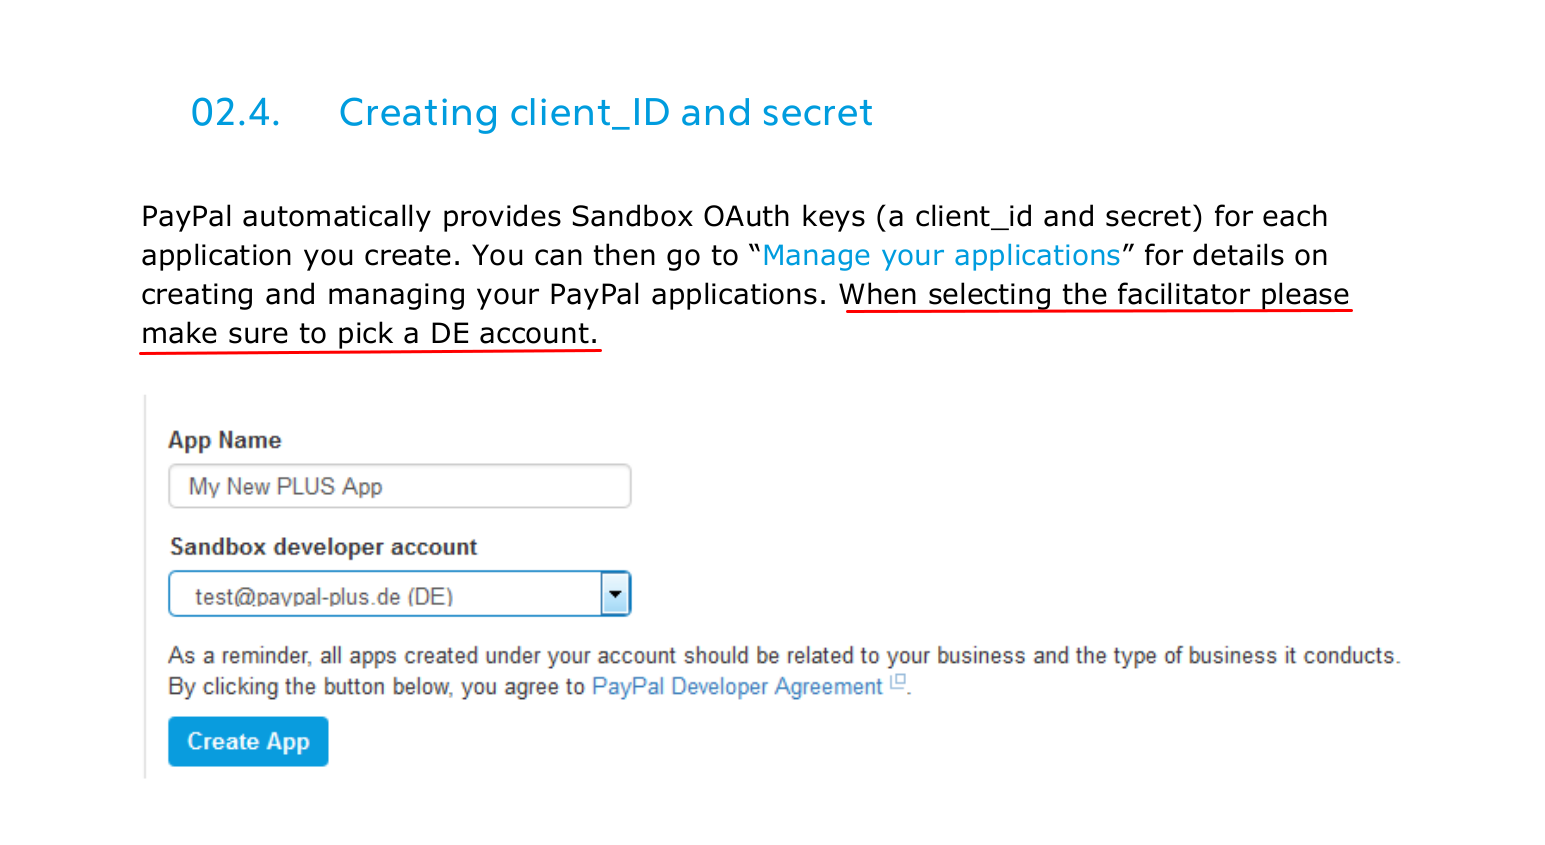The image size is (1545, 845).
Task: Click the "application you create." sentence
Action: pos(300,256)
